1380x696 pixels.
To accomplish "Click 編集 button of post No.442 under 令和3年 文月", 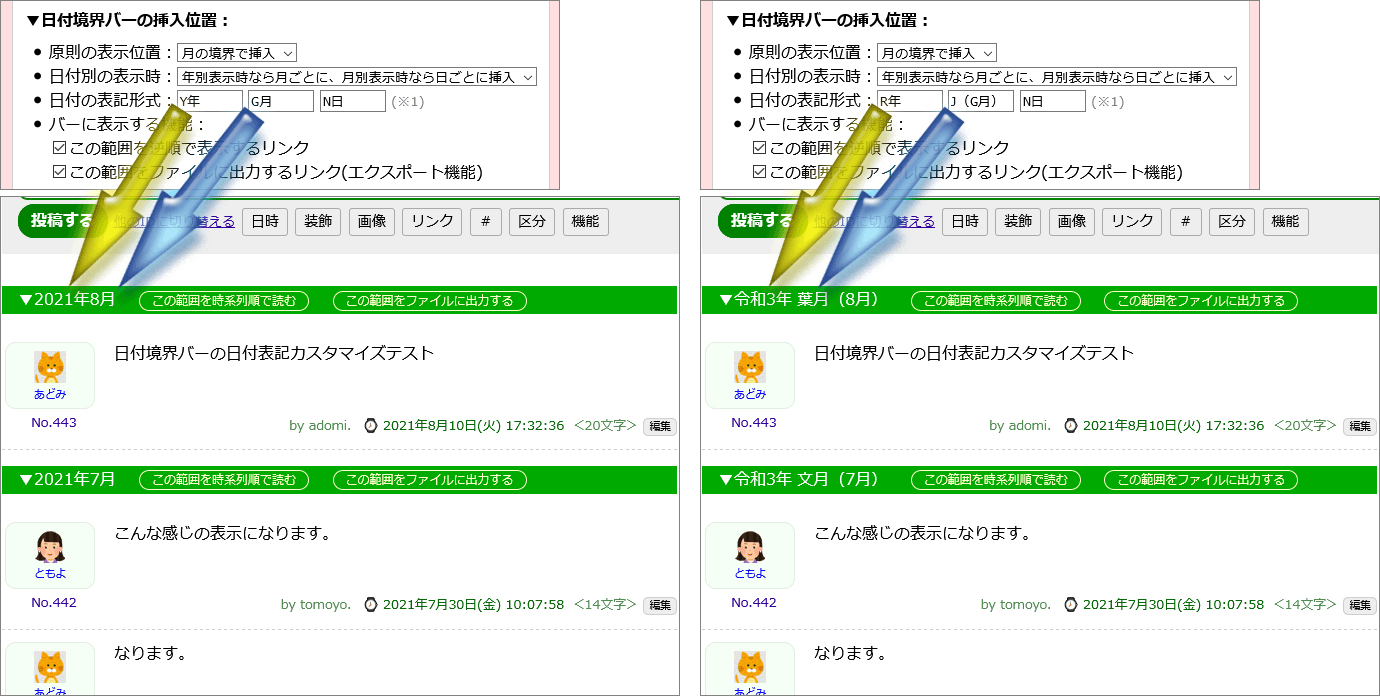I will point(1360,605).
